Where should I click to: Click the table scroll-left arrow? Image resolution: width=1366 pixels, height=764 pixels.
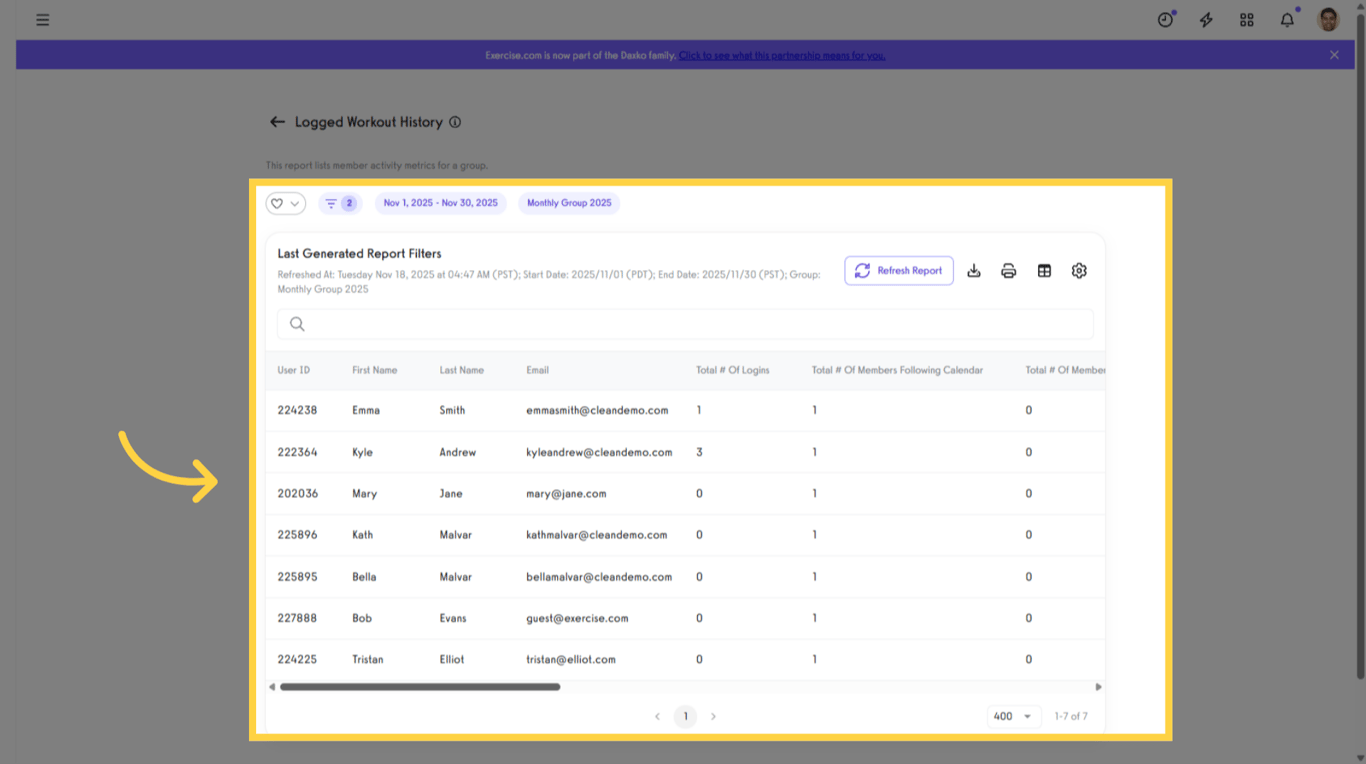(x=271, y=687)
